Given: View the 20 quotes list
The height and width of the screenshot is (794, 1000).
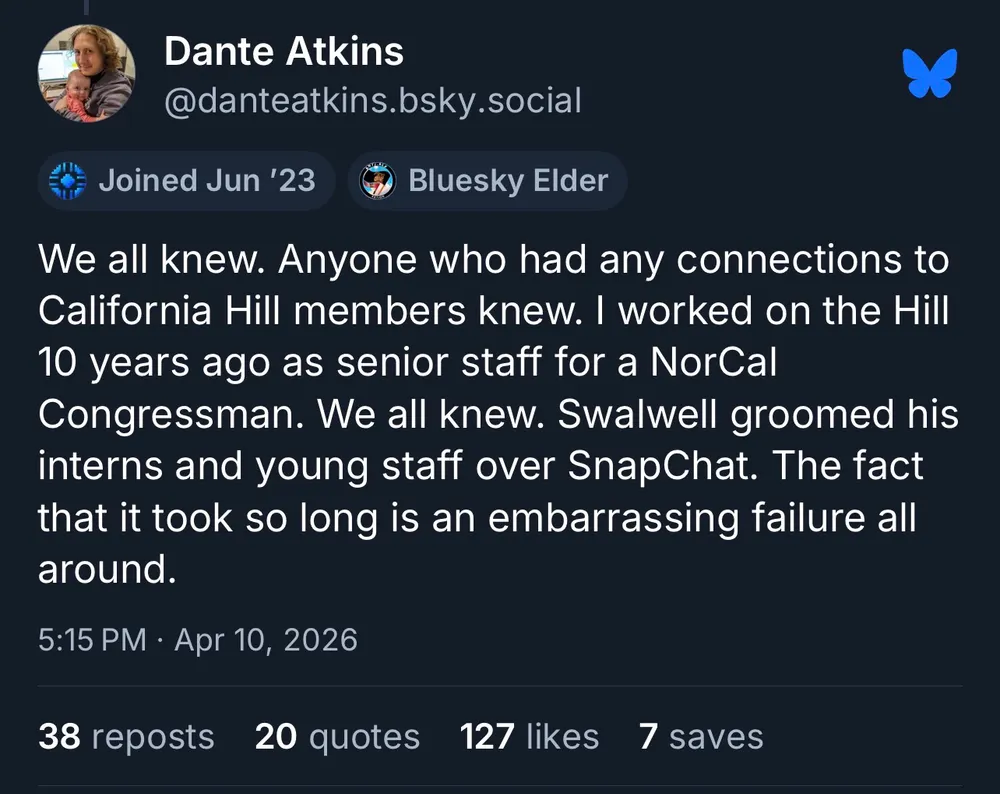Looking at the screenshot, I should [x=337, y=737].
